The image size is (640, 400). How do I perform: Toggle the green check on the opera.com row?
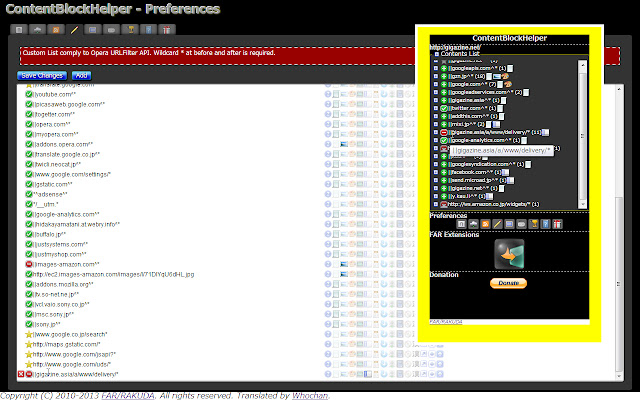pos(29,124)
